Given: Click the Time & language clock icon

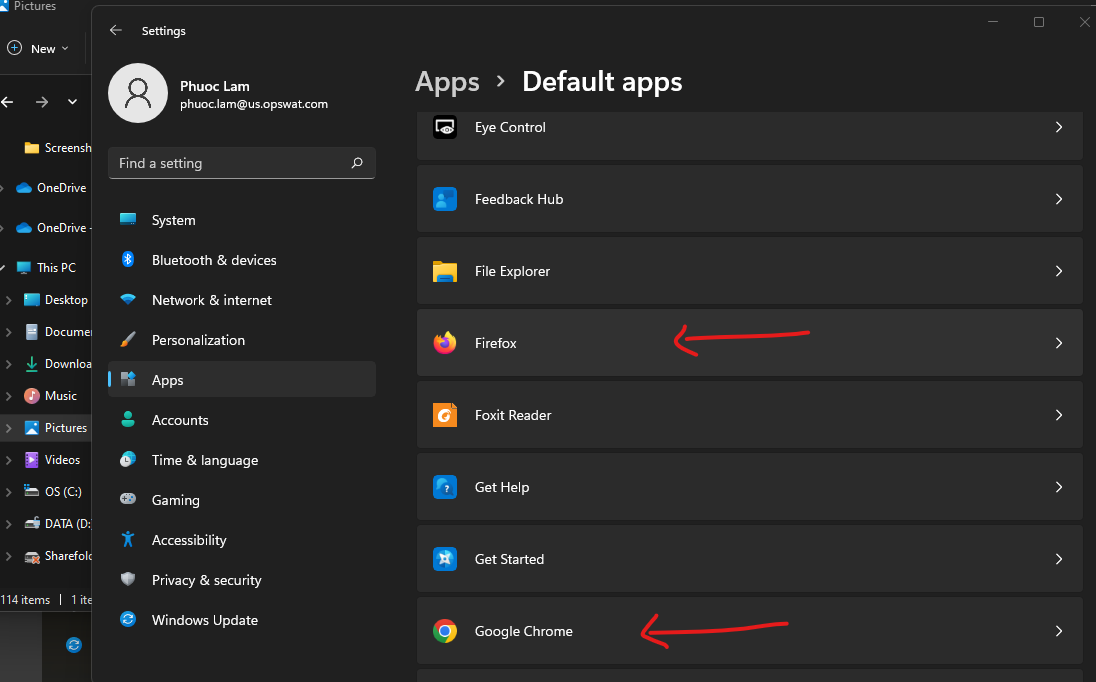Looking at the screenshot, I should click(x=128, y=459).
